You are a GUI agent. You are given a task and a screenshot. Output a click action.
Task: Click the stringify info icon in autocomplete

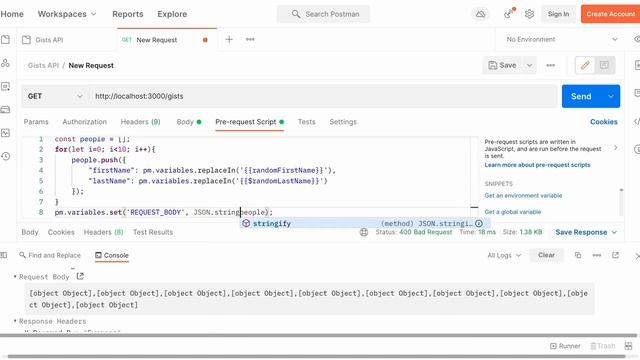[x=479, y=224]
